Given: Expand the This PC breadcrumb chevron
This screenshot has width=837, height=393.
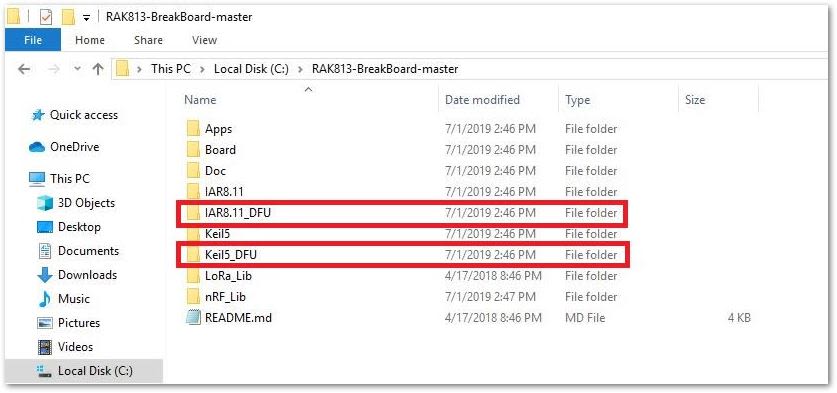Looking at the screenshot, I should (x=202, y=69).
